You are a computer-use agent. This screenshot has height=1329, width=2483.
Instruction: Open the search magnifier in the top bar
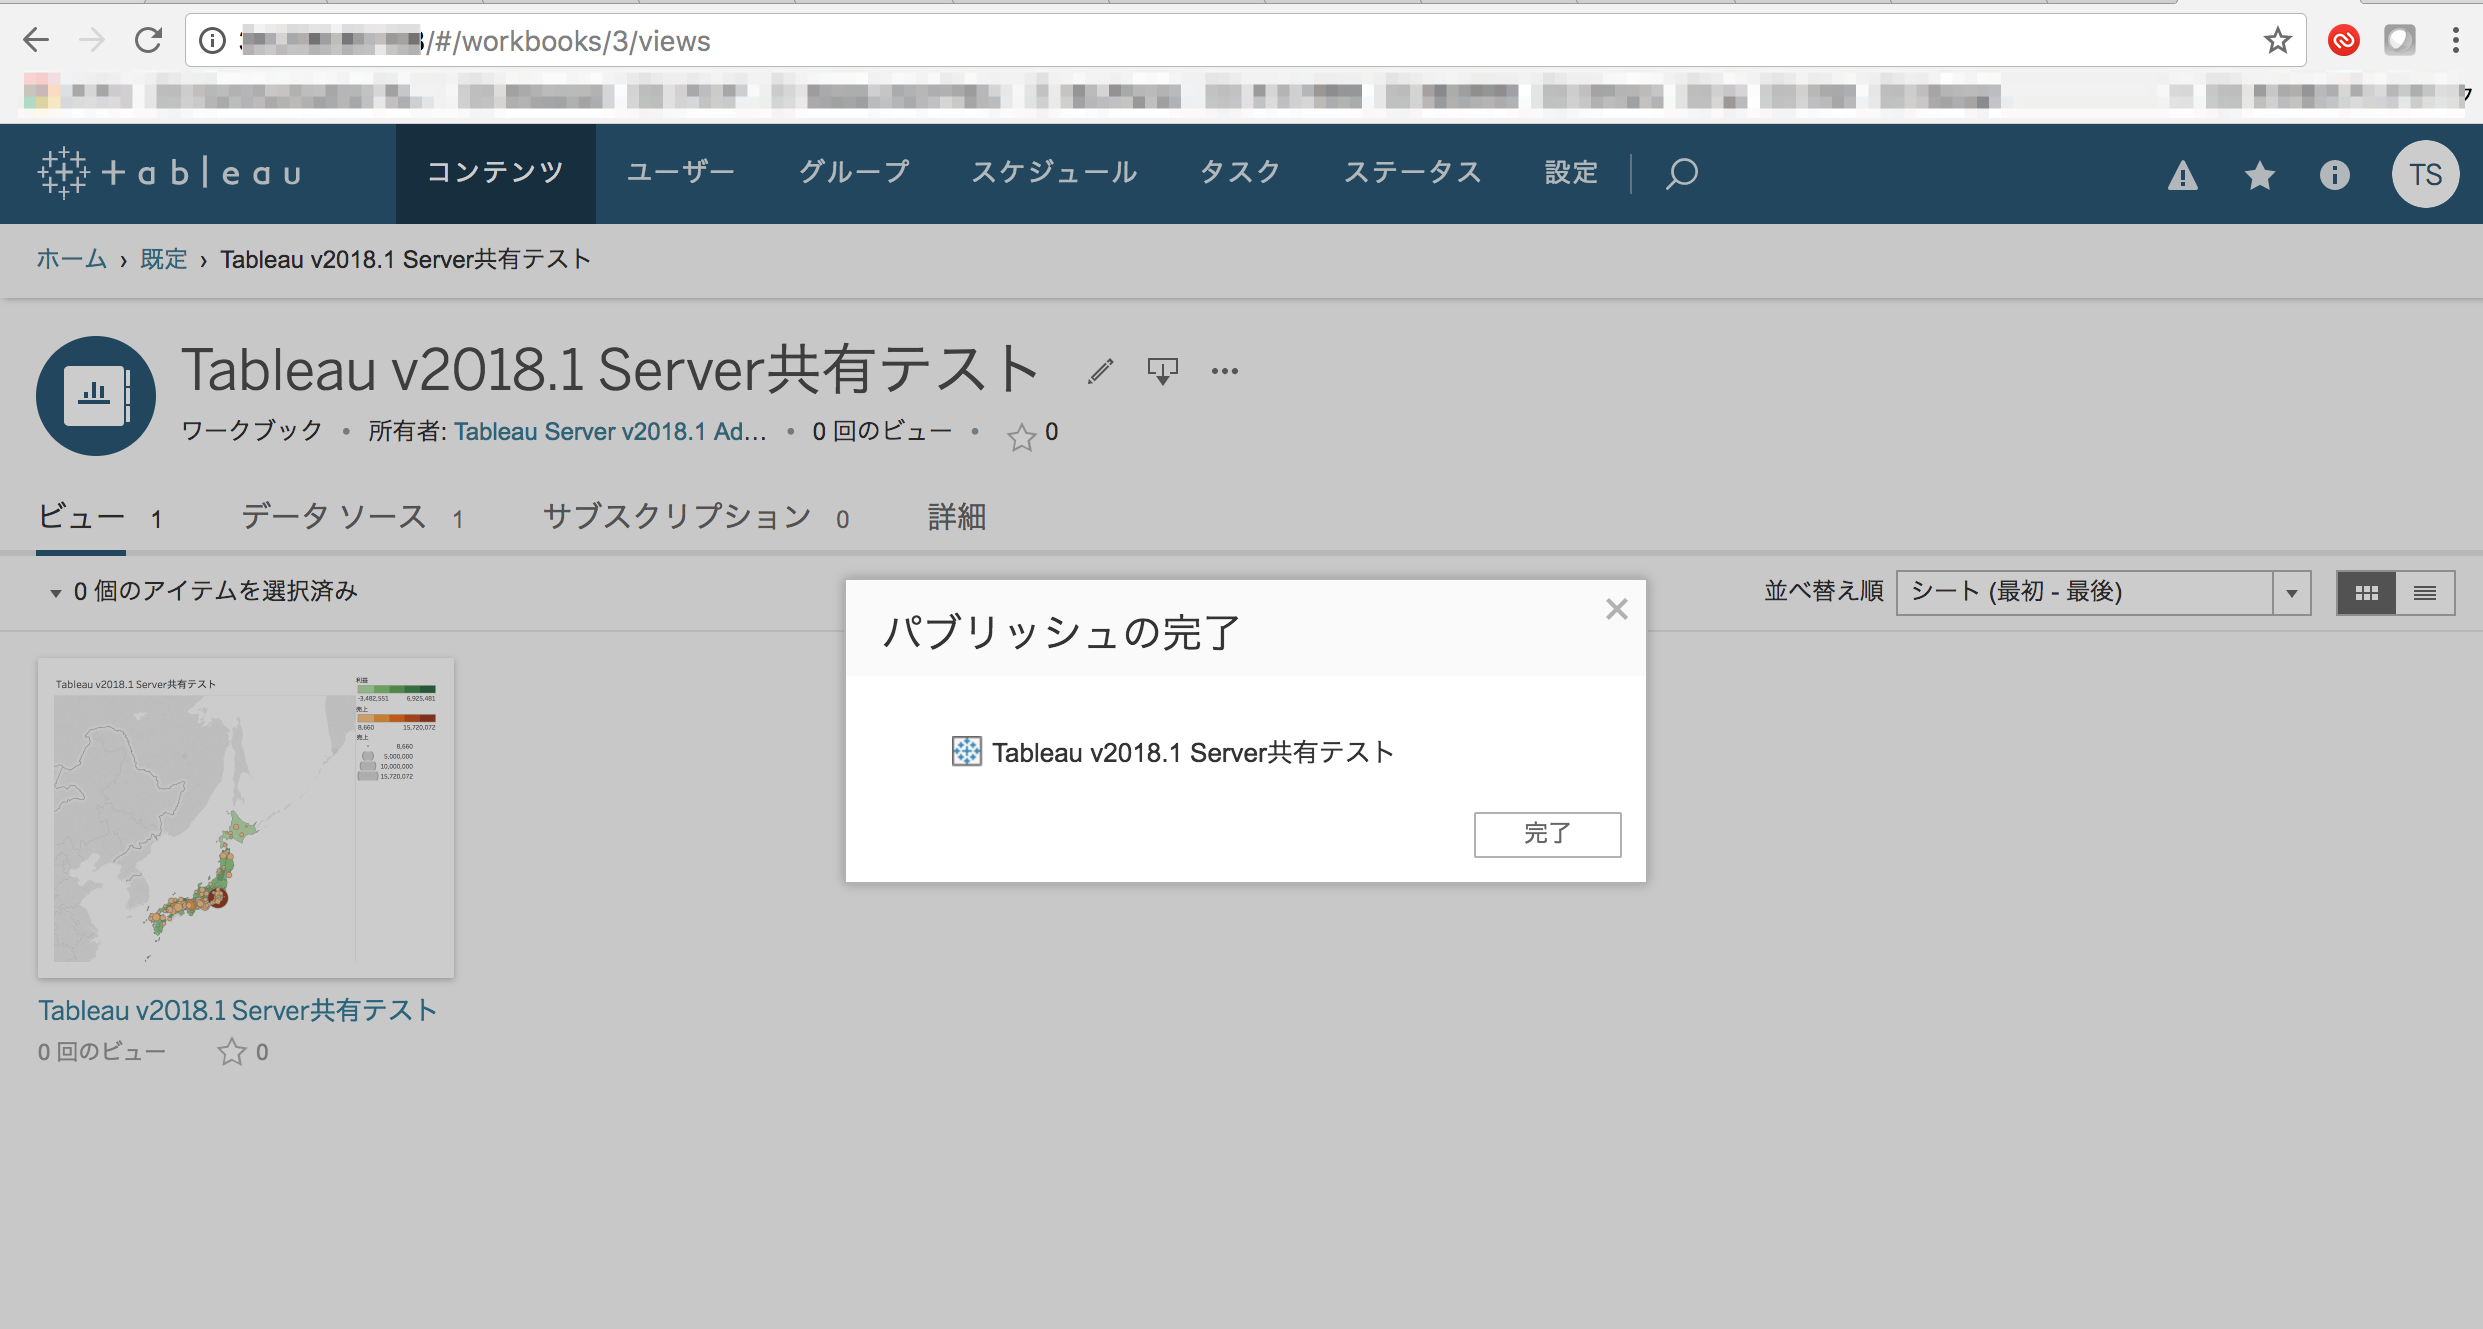tap(1680, 173)
